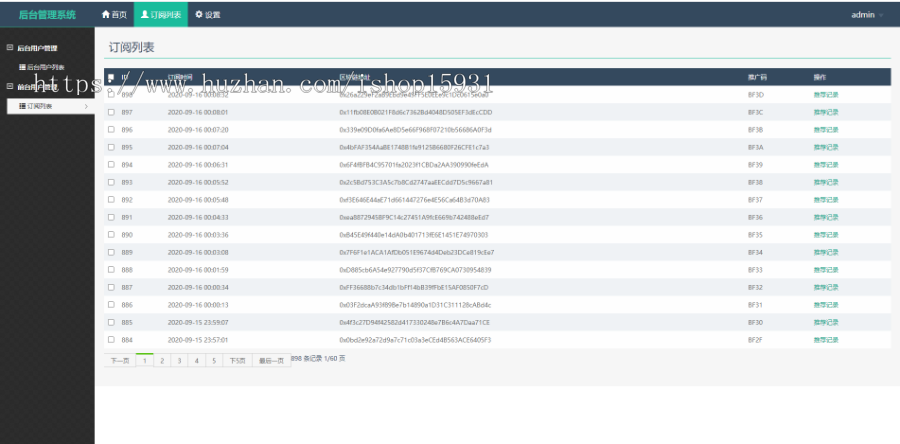This screenshot has width=900, height=444.
Task: Click the 操作 column header
Action: (x=820, y=77)
